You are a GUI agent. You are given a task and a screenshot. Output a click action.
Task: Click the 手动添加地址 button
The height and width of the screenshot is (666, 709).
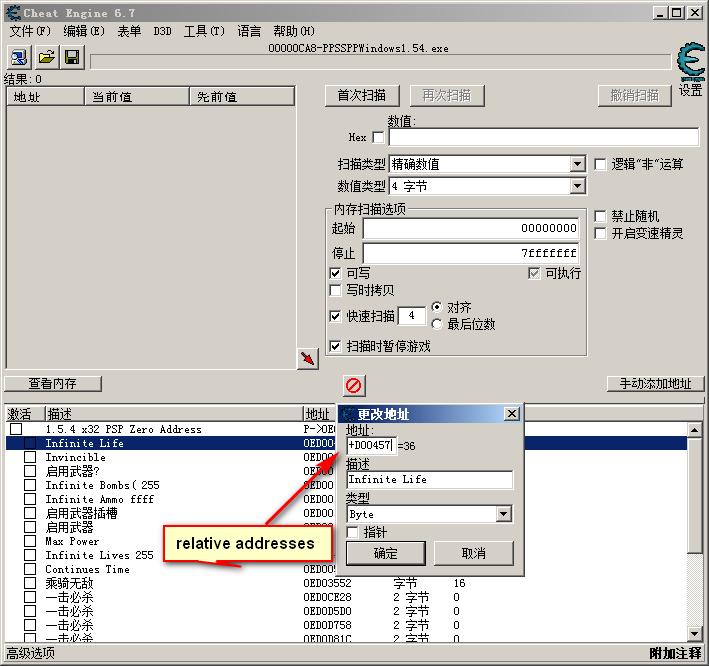[656, 384]
